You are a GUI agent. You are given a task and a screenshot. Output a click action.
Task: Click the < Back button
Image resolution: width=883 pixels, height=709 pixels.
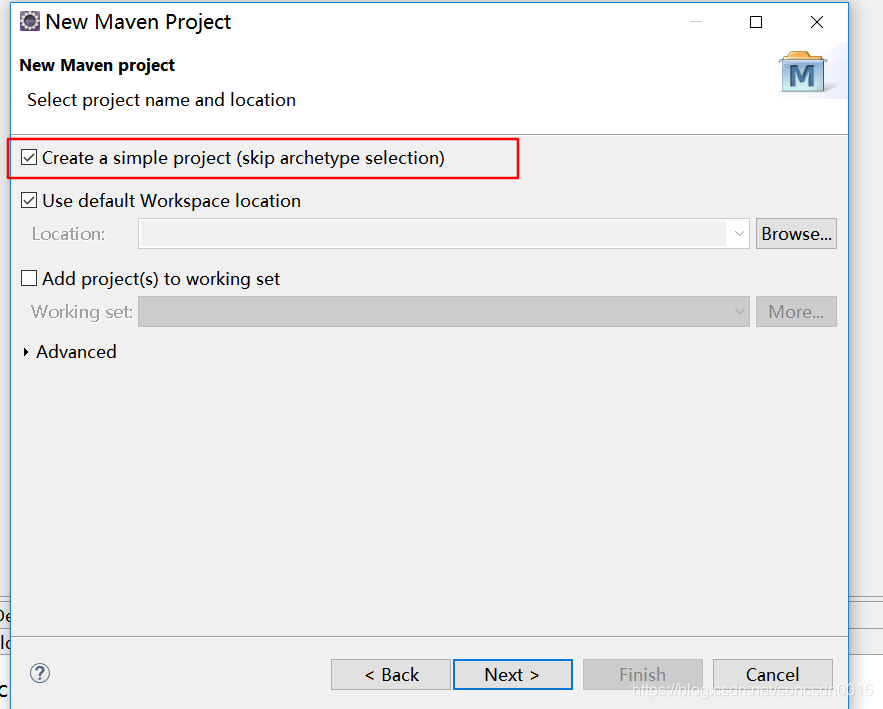(391, 675)
